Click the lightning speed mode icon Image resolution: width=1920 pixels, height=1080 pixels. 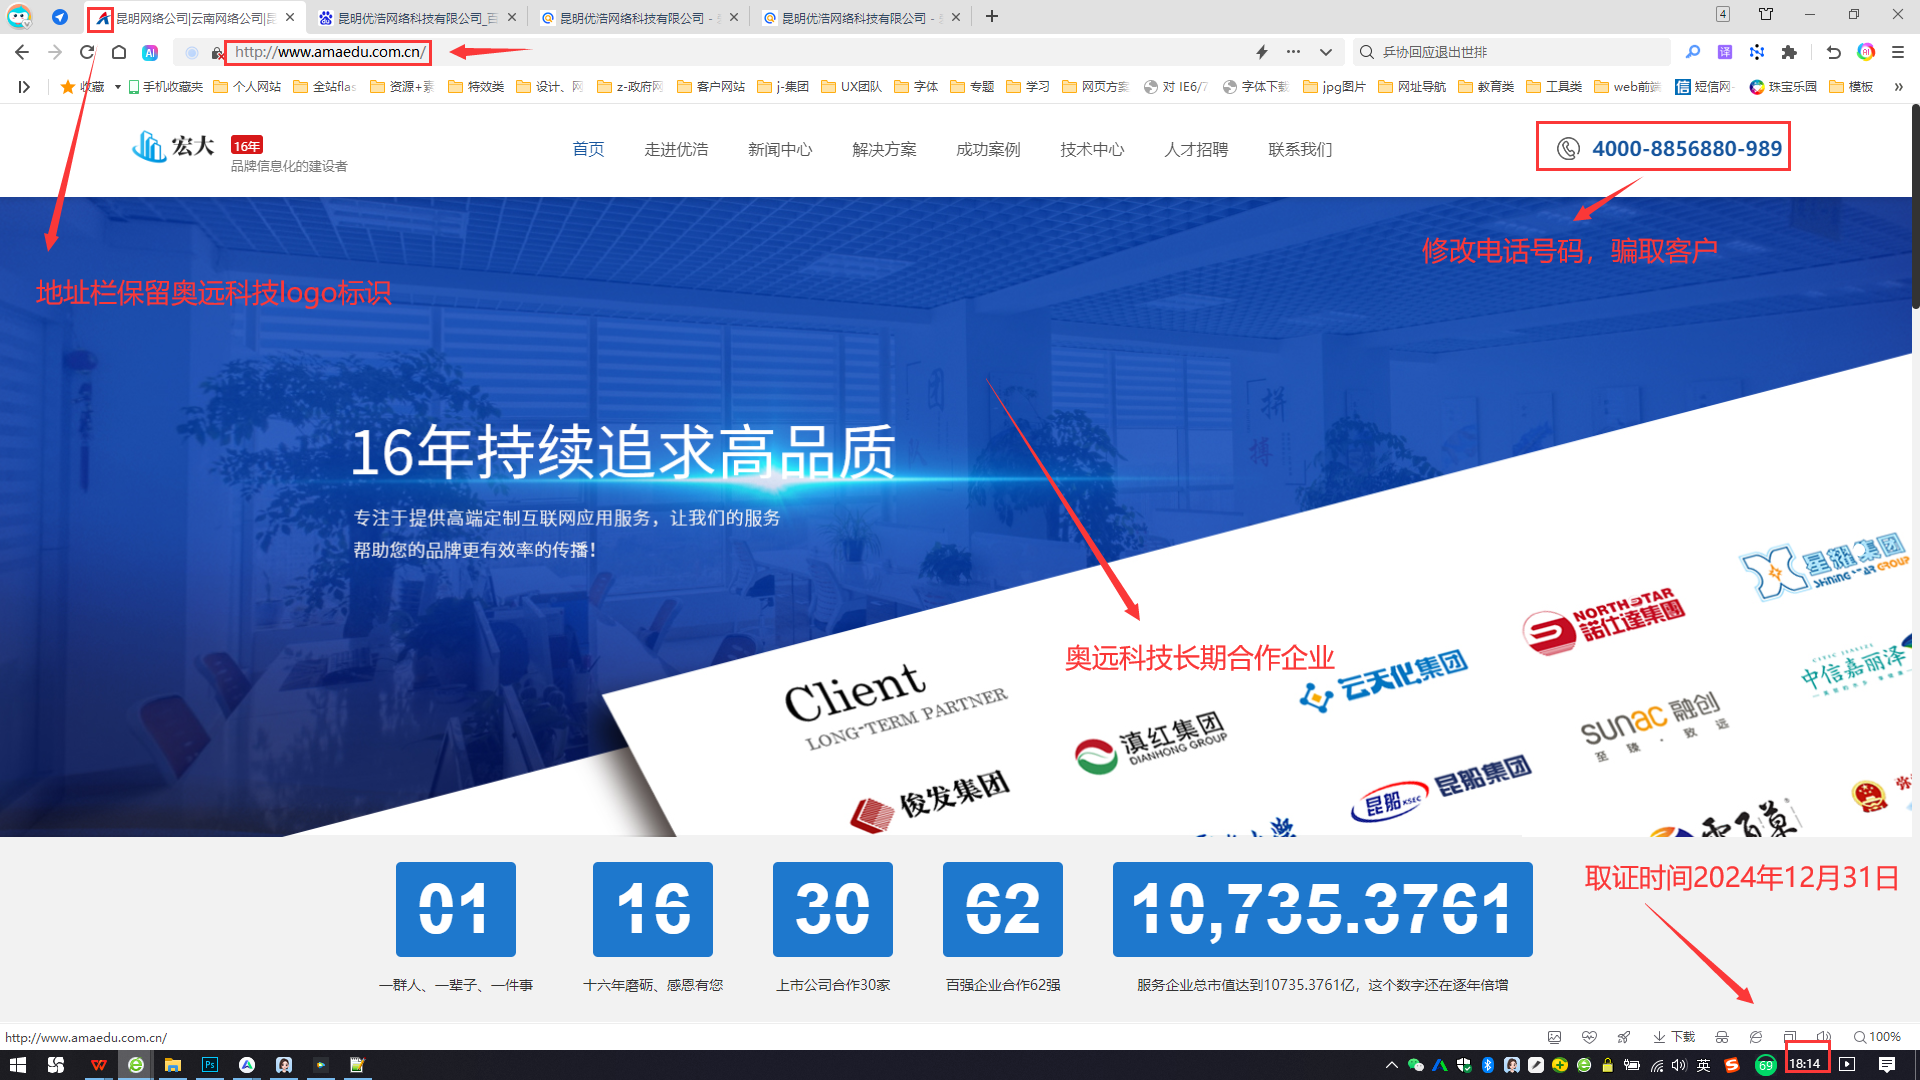[1262, 52]
